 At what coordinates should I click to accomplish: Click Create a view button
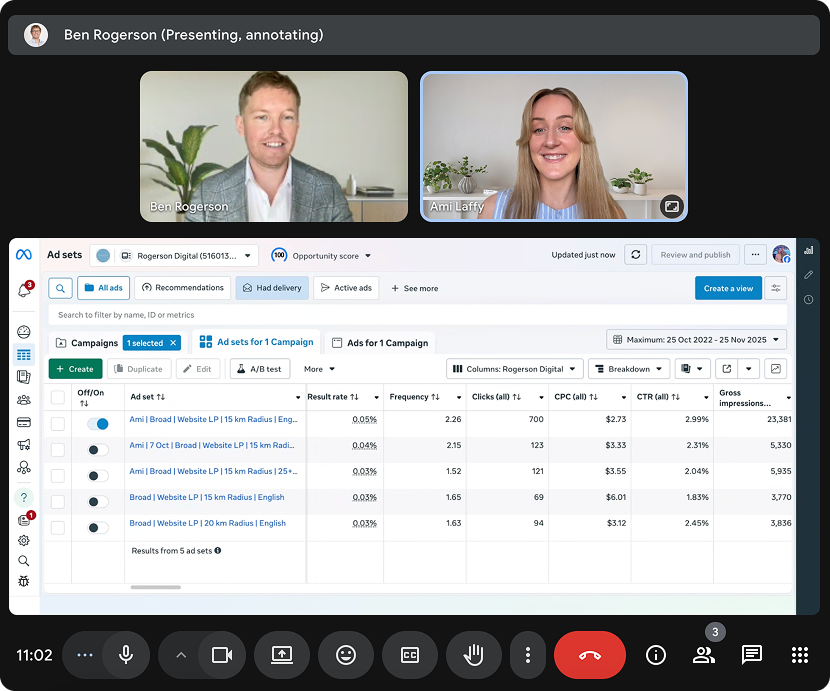(x=728, y=288)
